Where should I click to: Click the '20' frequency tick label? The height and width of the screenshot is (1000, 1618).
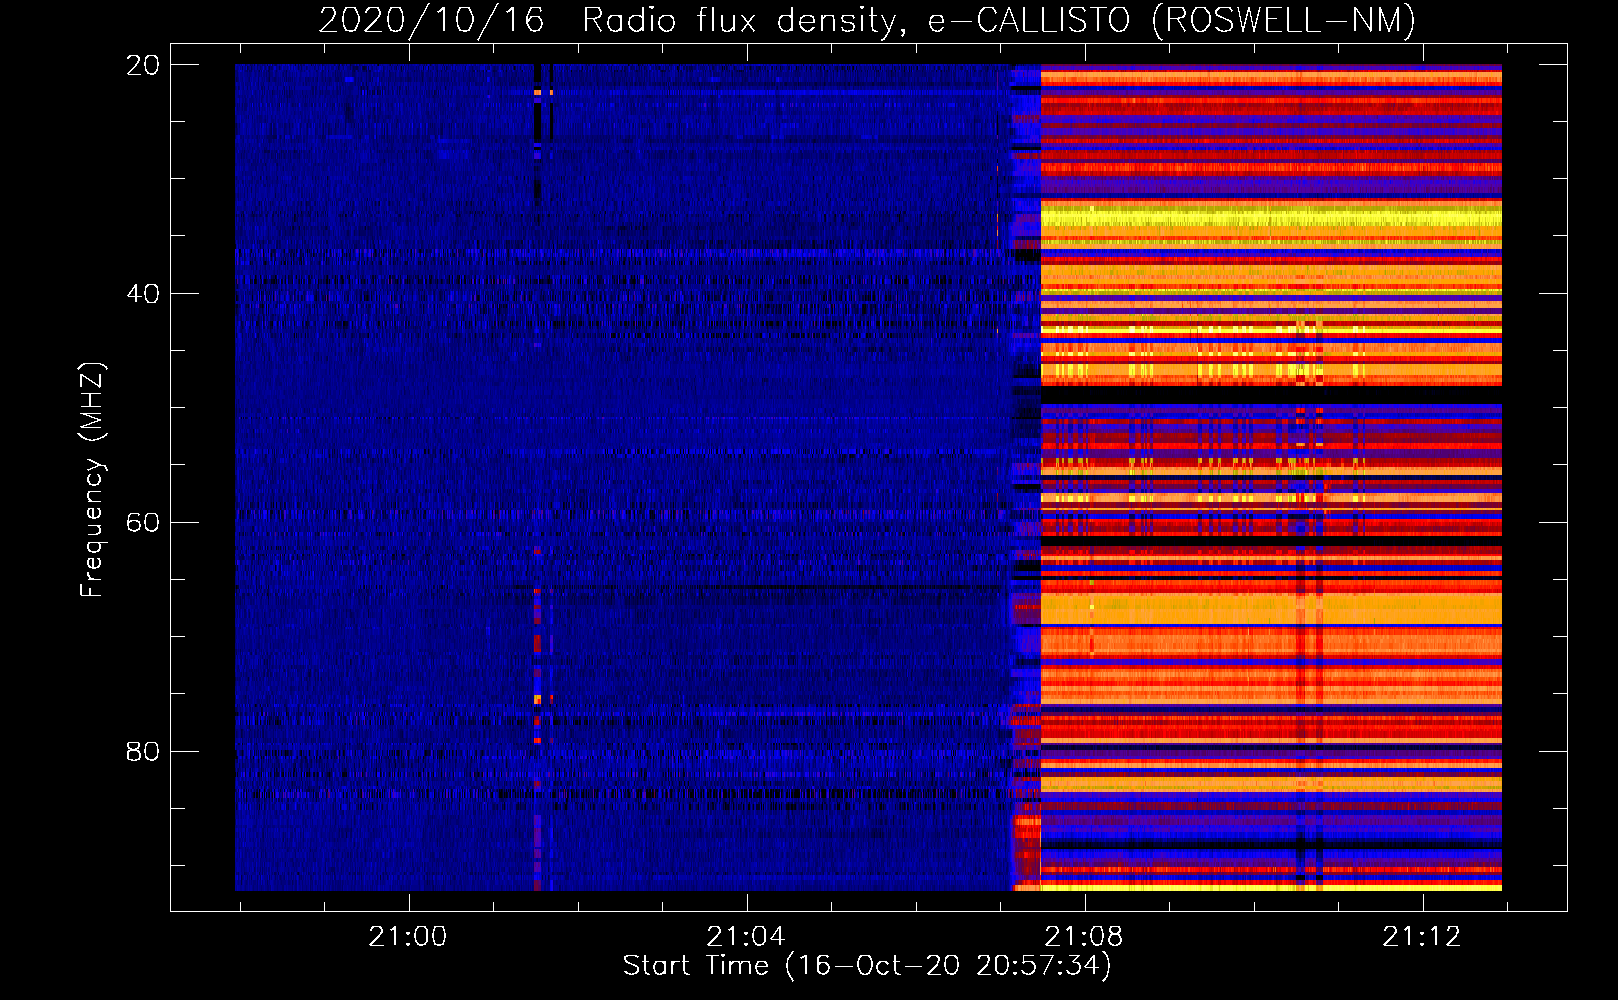click(x=142, y=65)
